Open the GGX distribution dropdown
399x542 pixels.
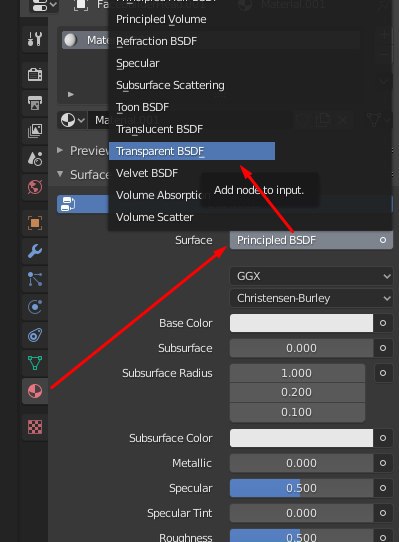(x=311, y=276)
